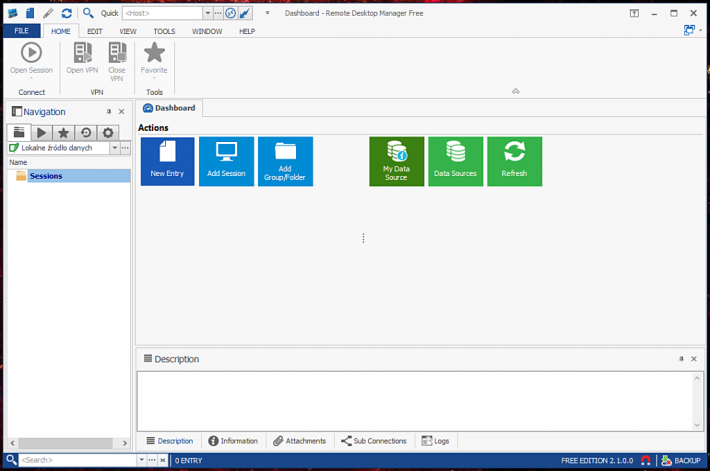
Task: Click the refresh arrows icon in quick toolbar
Action: (67, 13)
